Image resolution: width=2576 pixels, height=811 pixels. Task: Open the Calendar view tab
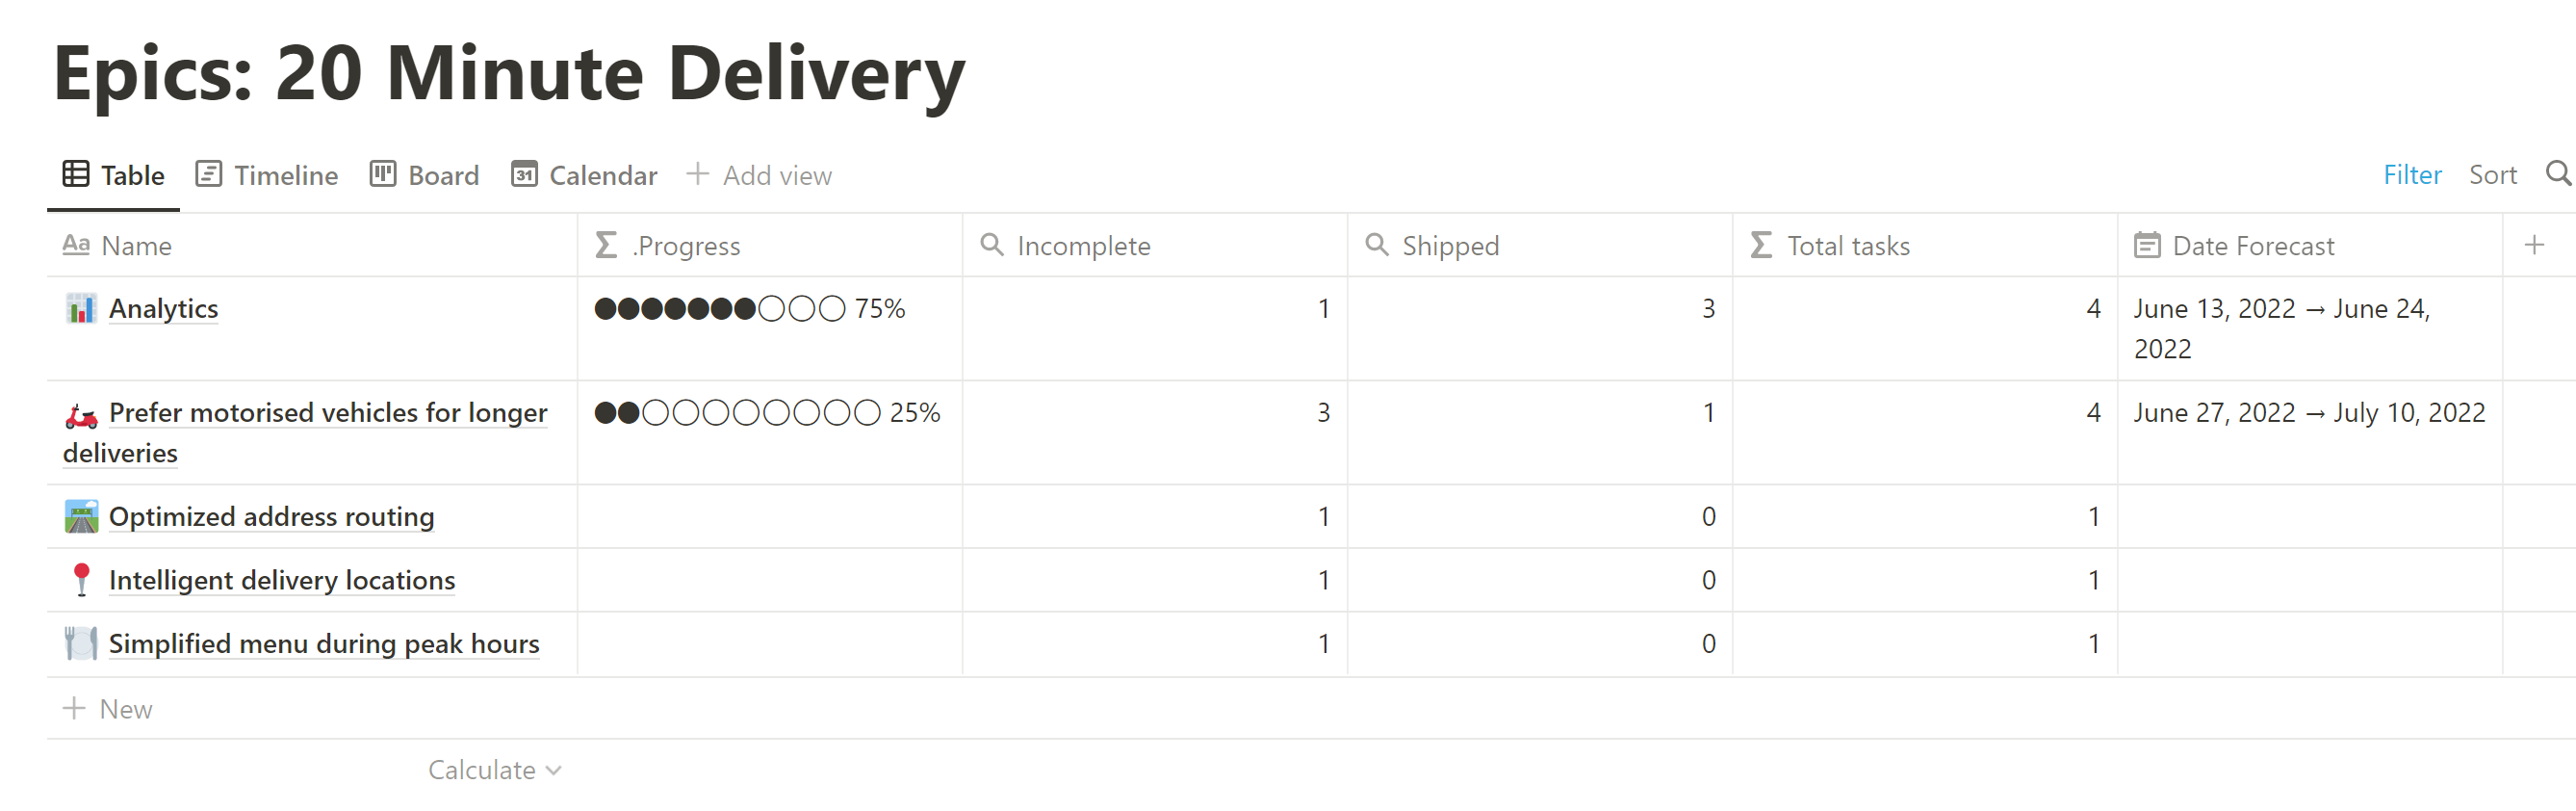(x=584, y=176)
